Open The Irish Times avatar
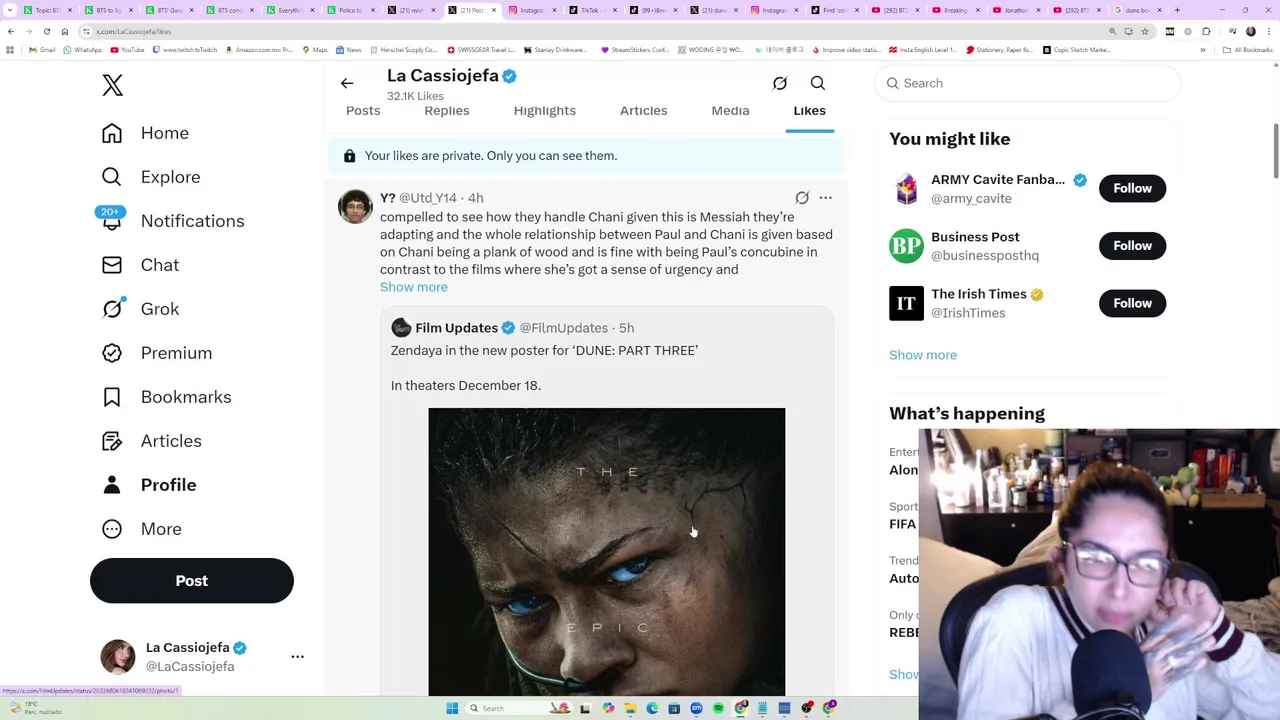This screenshot has width=1280, height=720. 906,303
